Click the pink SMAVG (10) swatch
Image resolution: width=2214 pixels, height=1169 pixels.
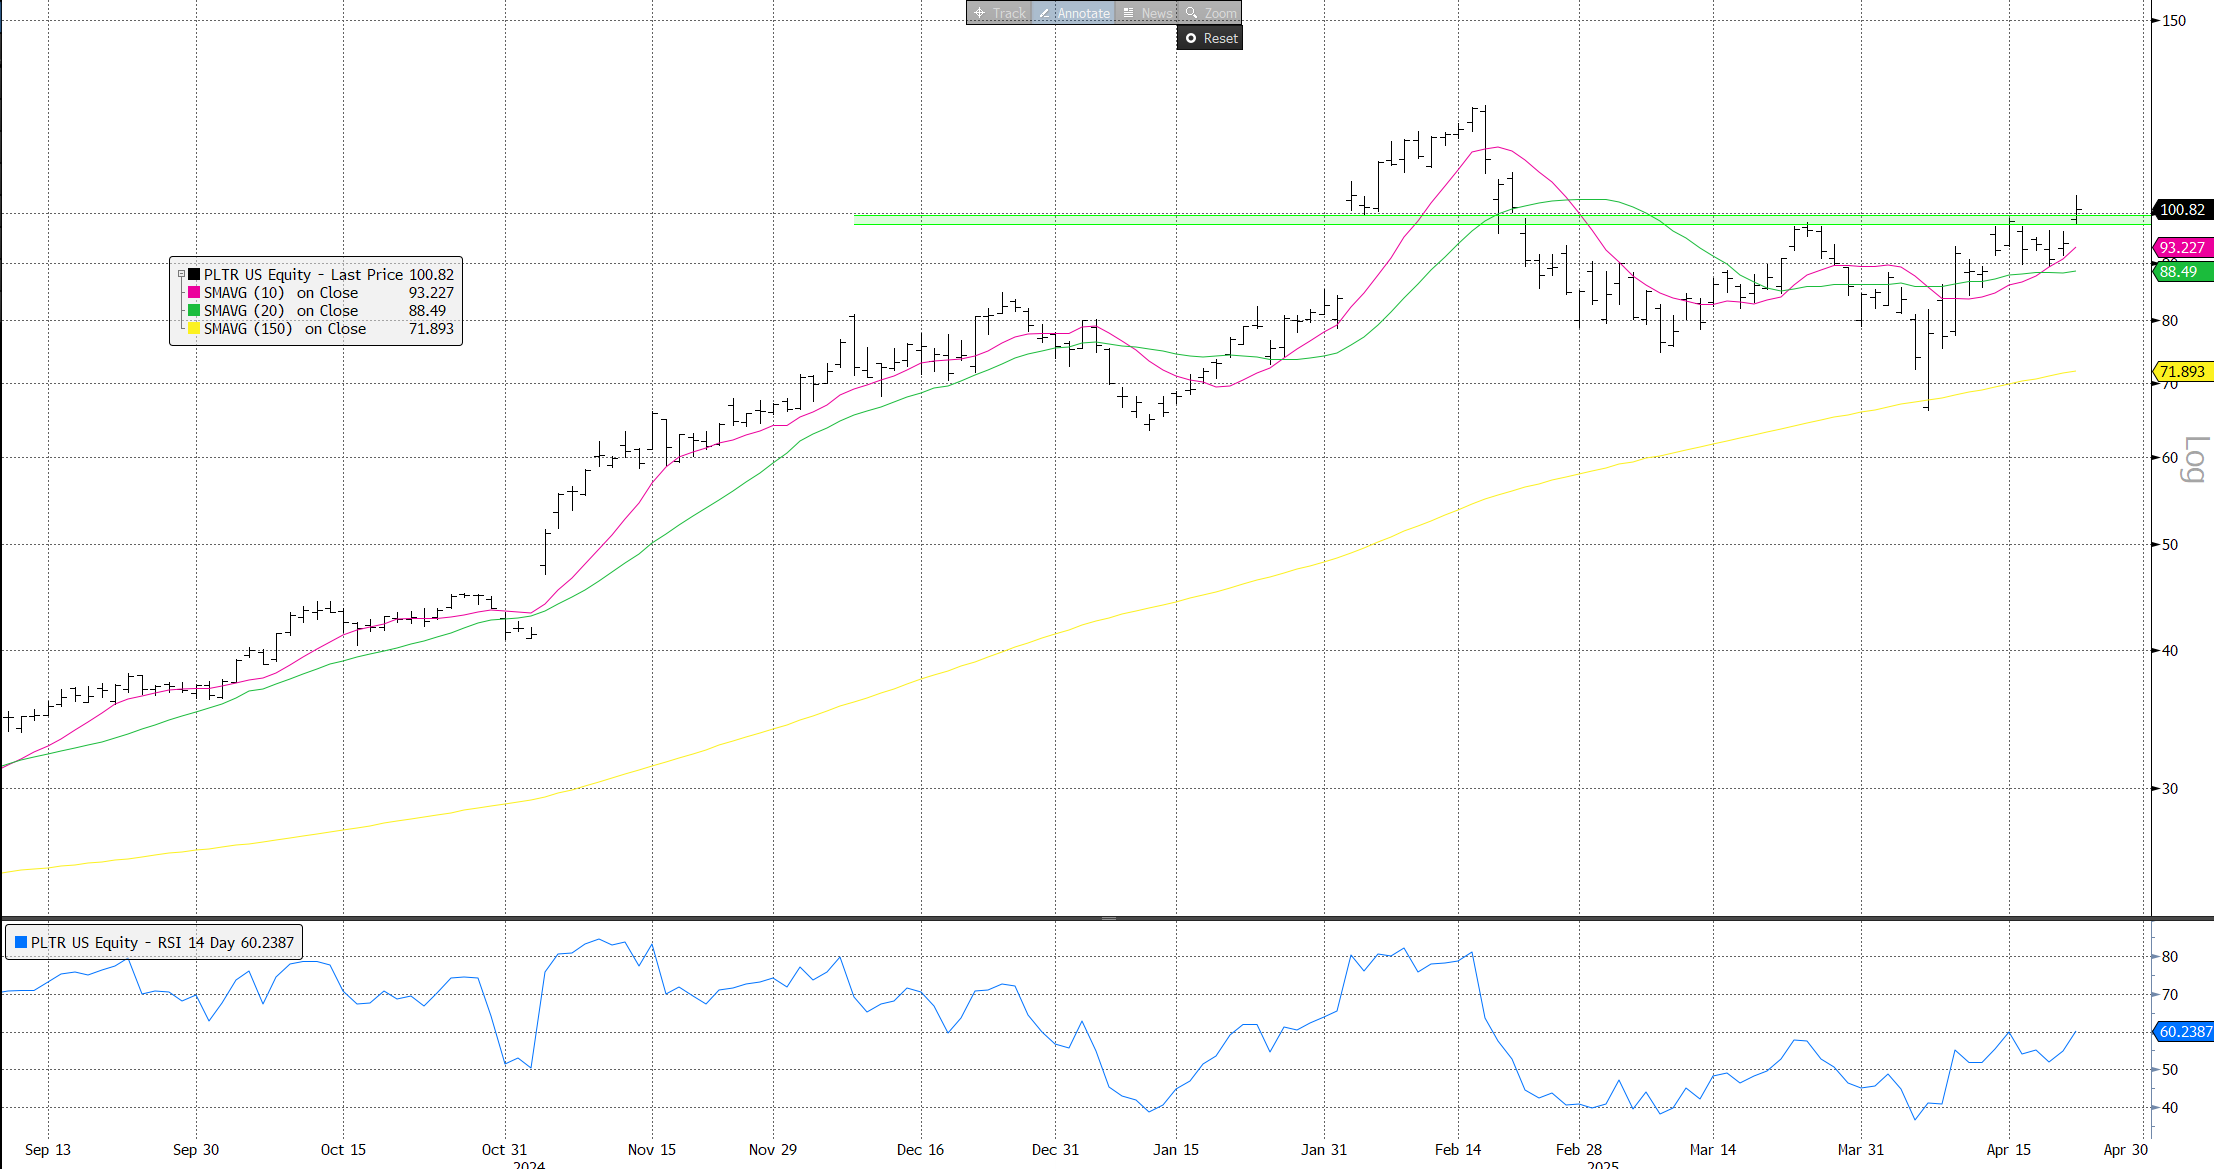point(194,292)
